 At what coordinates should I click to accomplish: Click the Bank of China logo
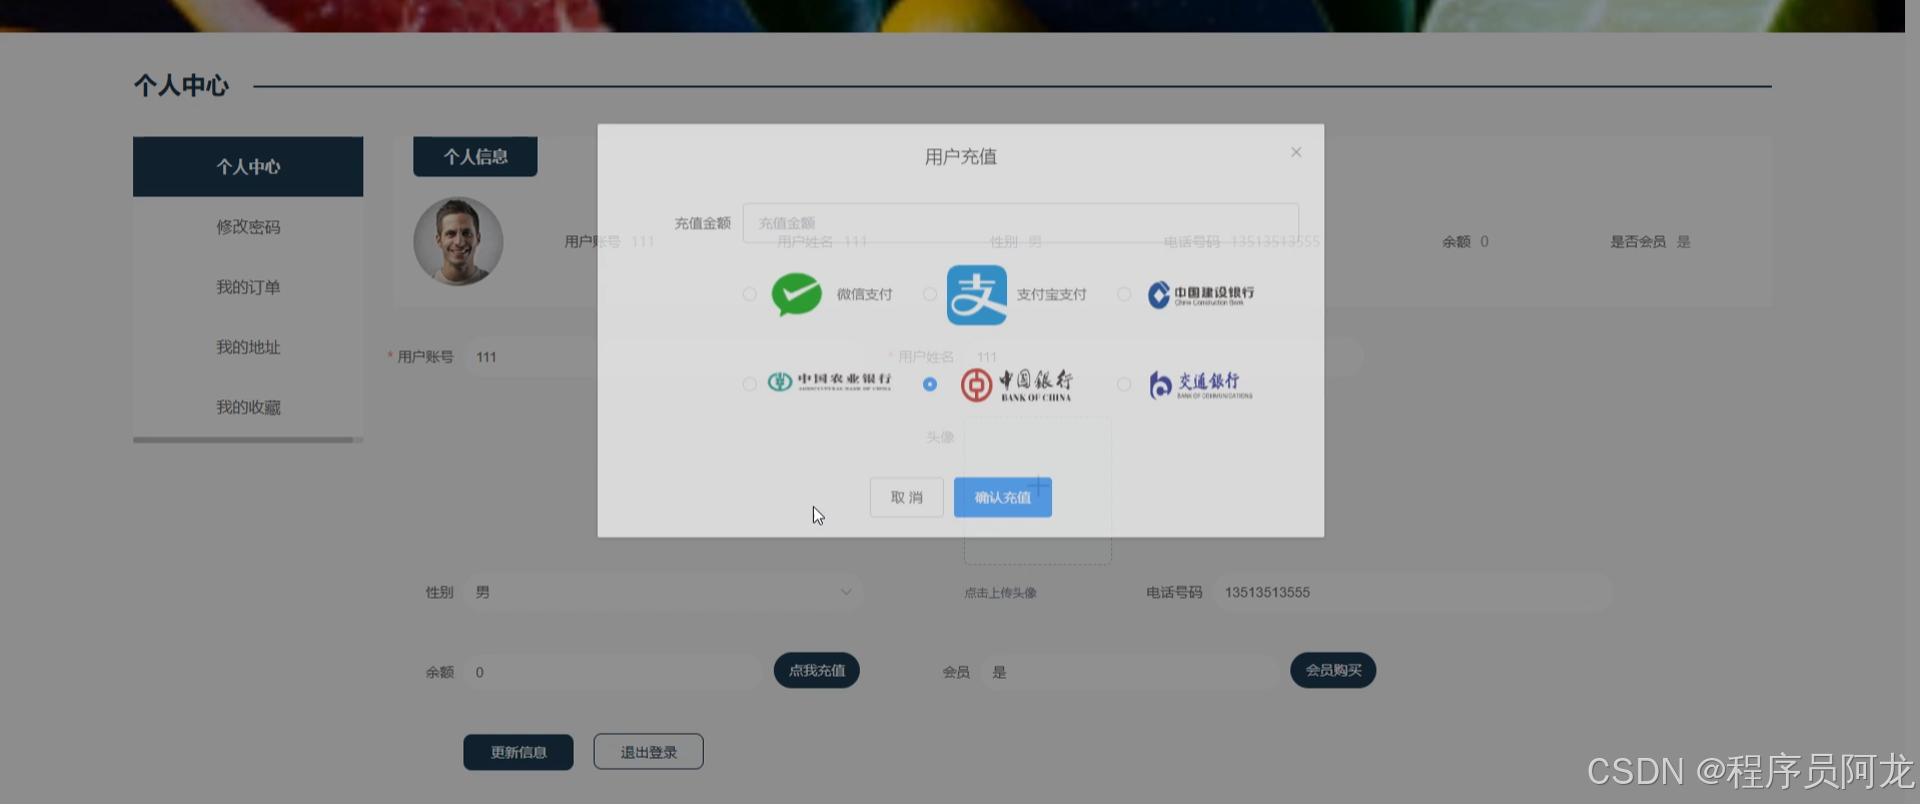[x=1016, y=384]
